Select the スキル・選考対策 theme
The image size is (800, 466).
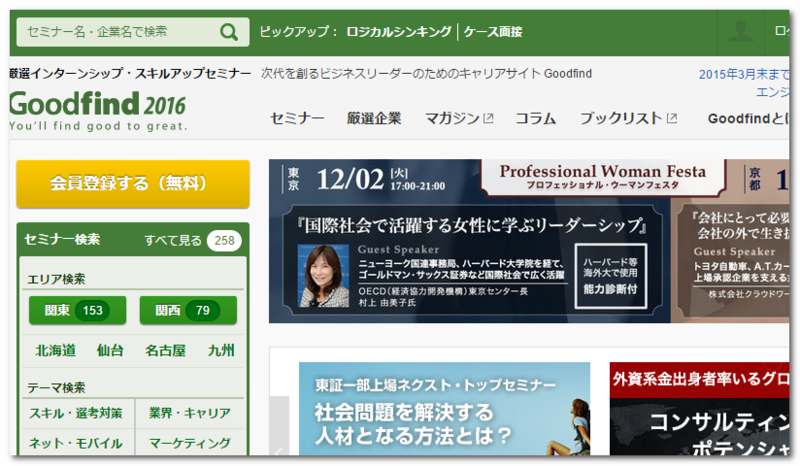[x=76, y=413]
